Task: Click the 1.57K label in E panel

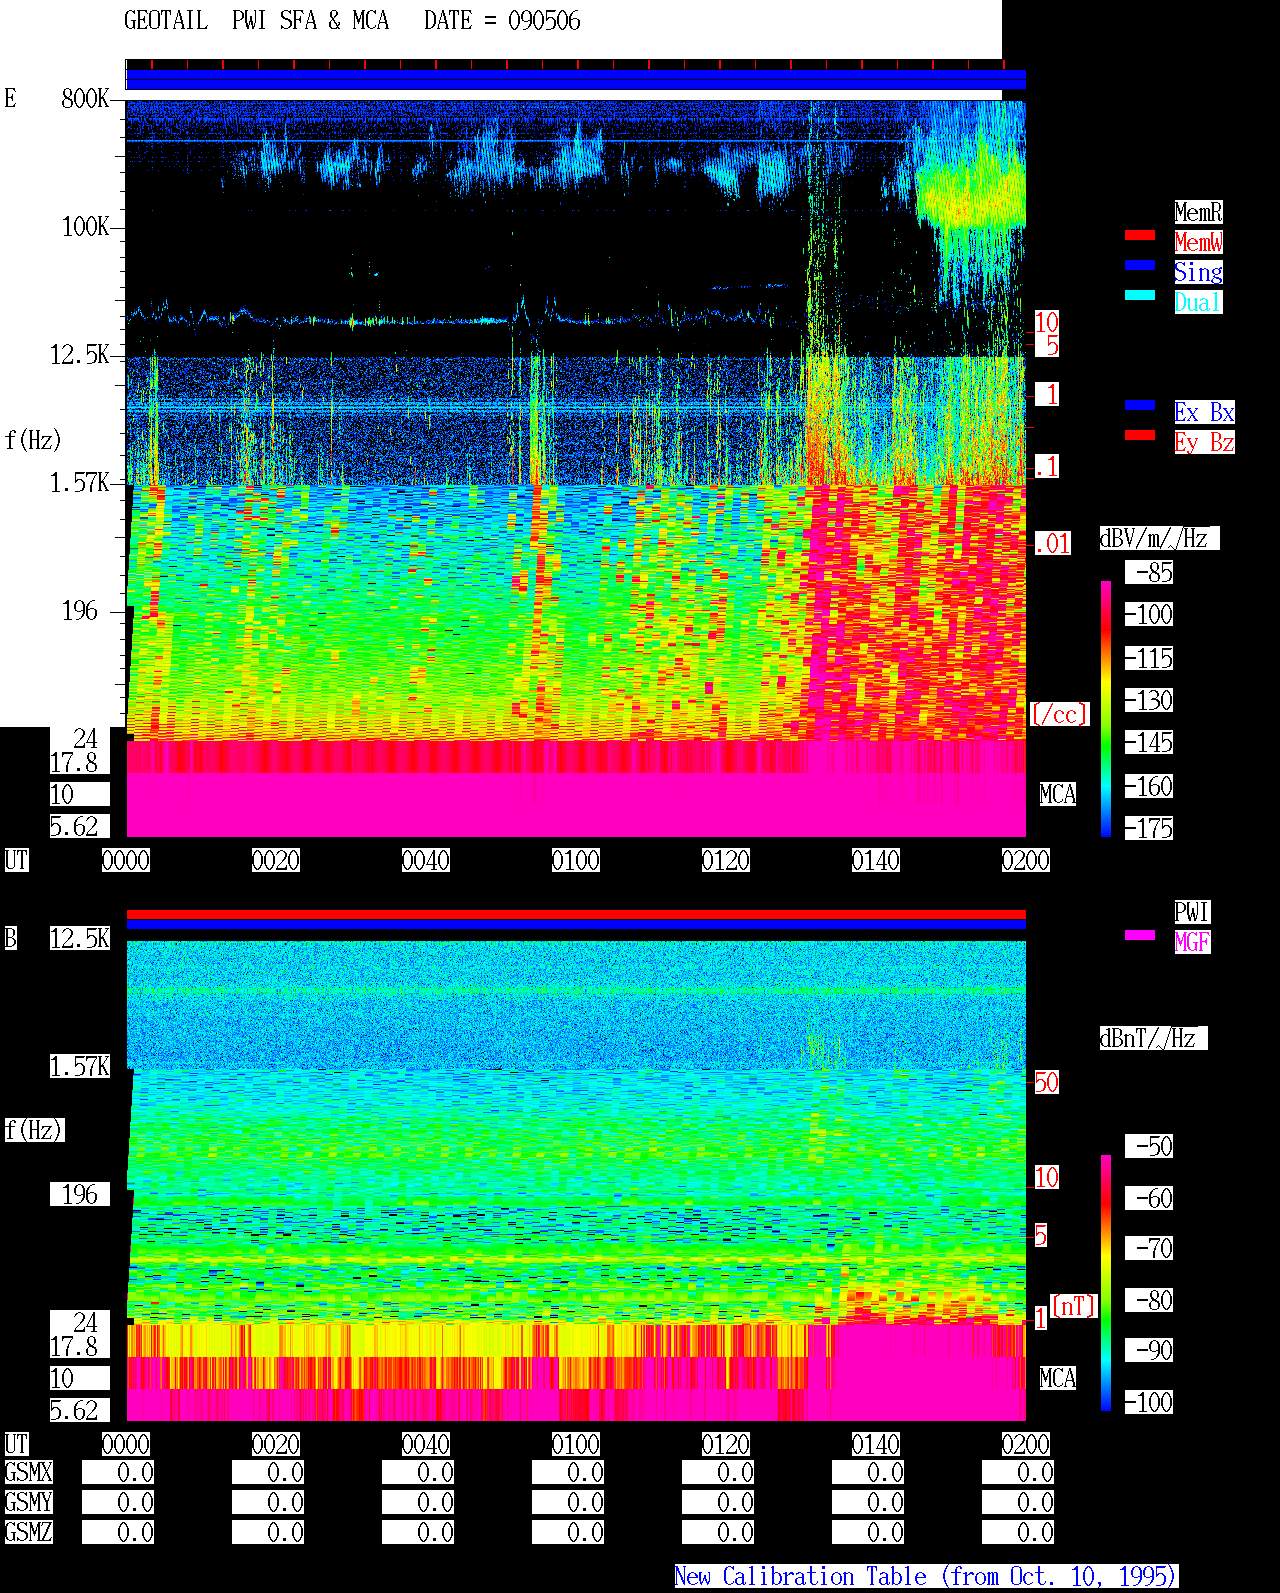Action: [80, 483]
